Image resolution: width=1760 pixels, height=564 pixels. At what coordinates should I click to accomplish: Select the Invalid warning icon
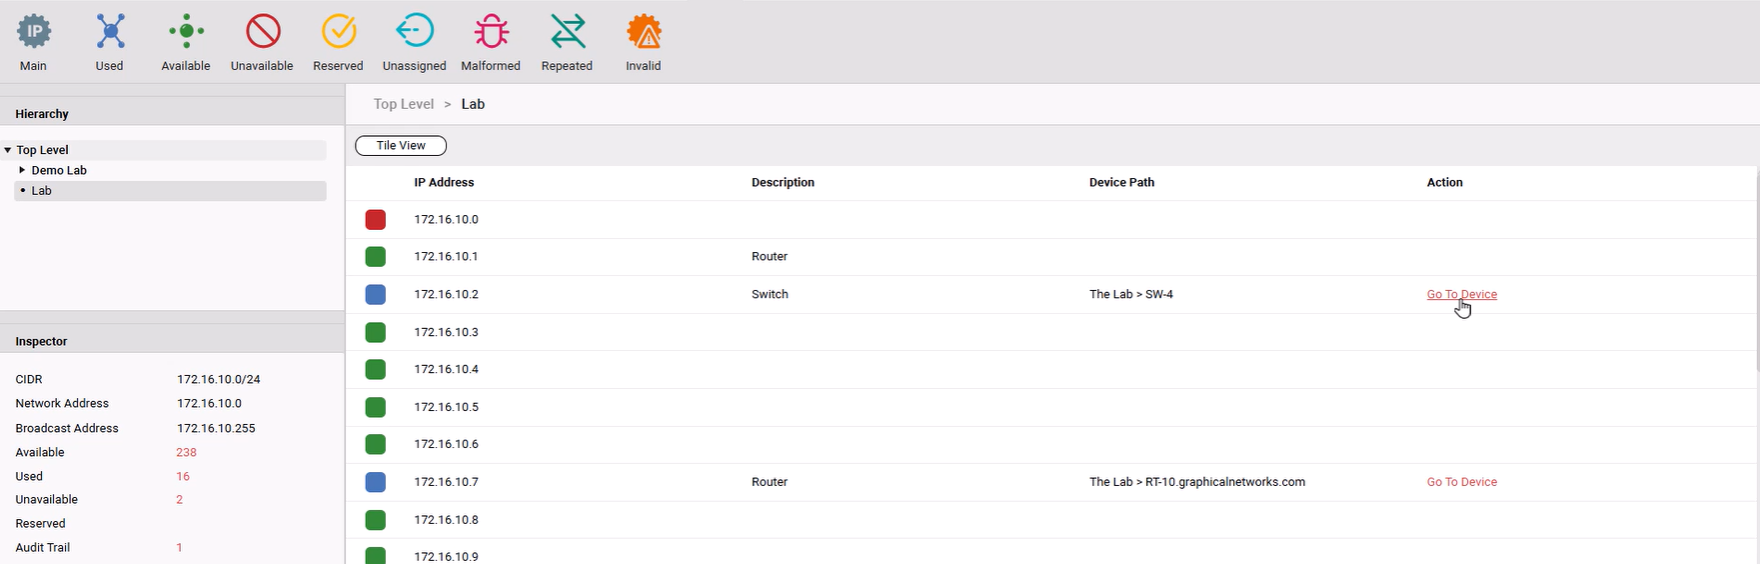pos(643,33)
